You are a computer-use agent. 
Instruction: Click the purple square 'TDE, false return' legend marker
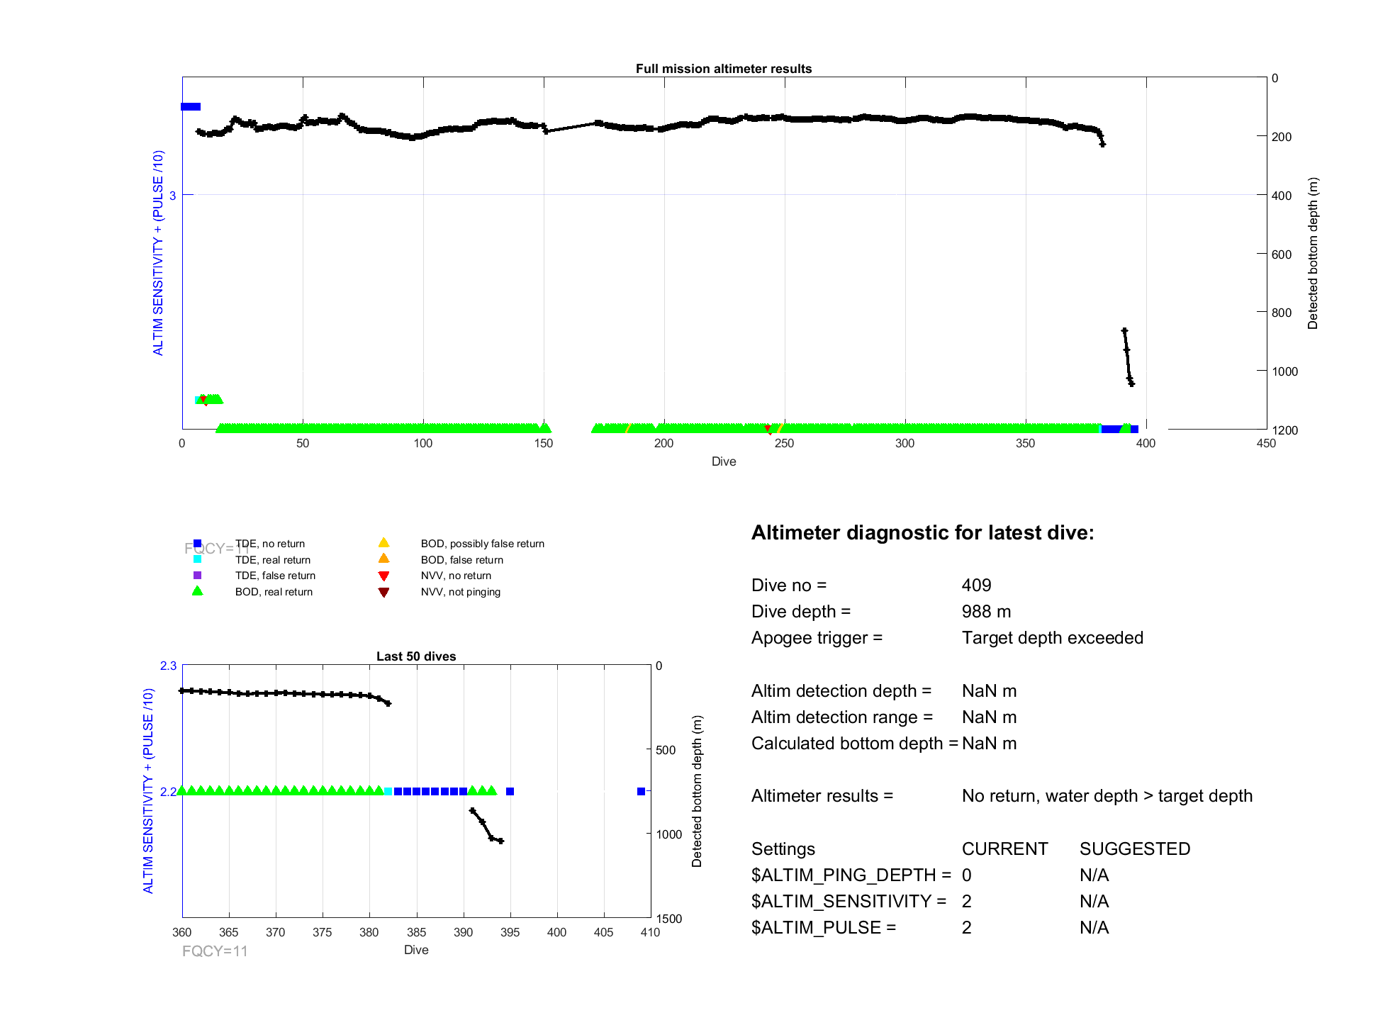(197, 576)
